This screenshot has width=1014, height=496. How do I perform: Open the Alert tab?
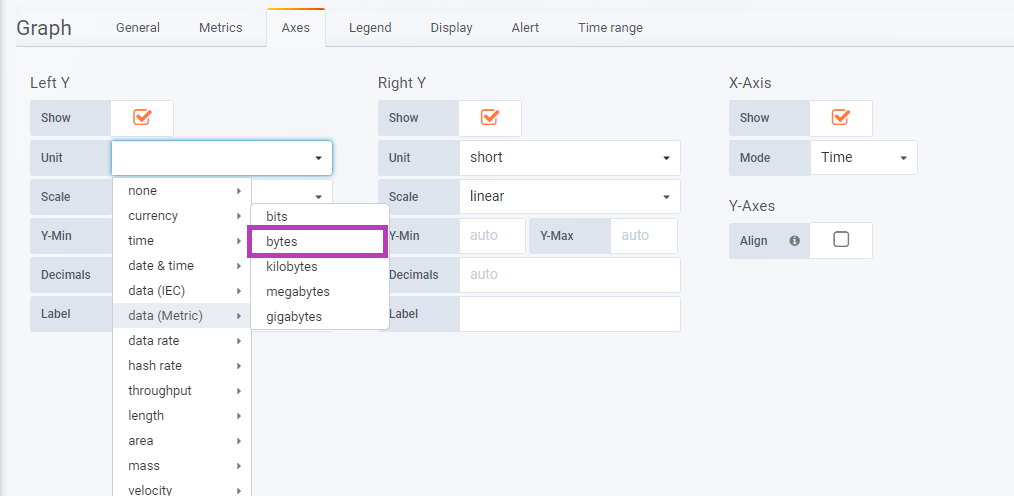525,28
